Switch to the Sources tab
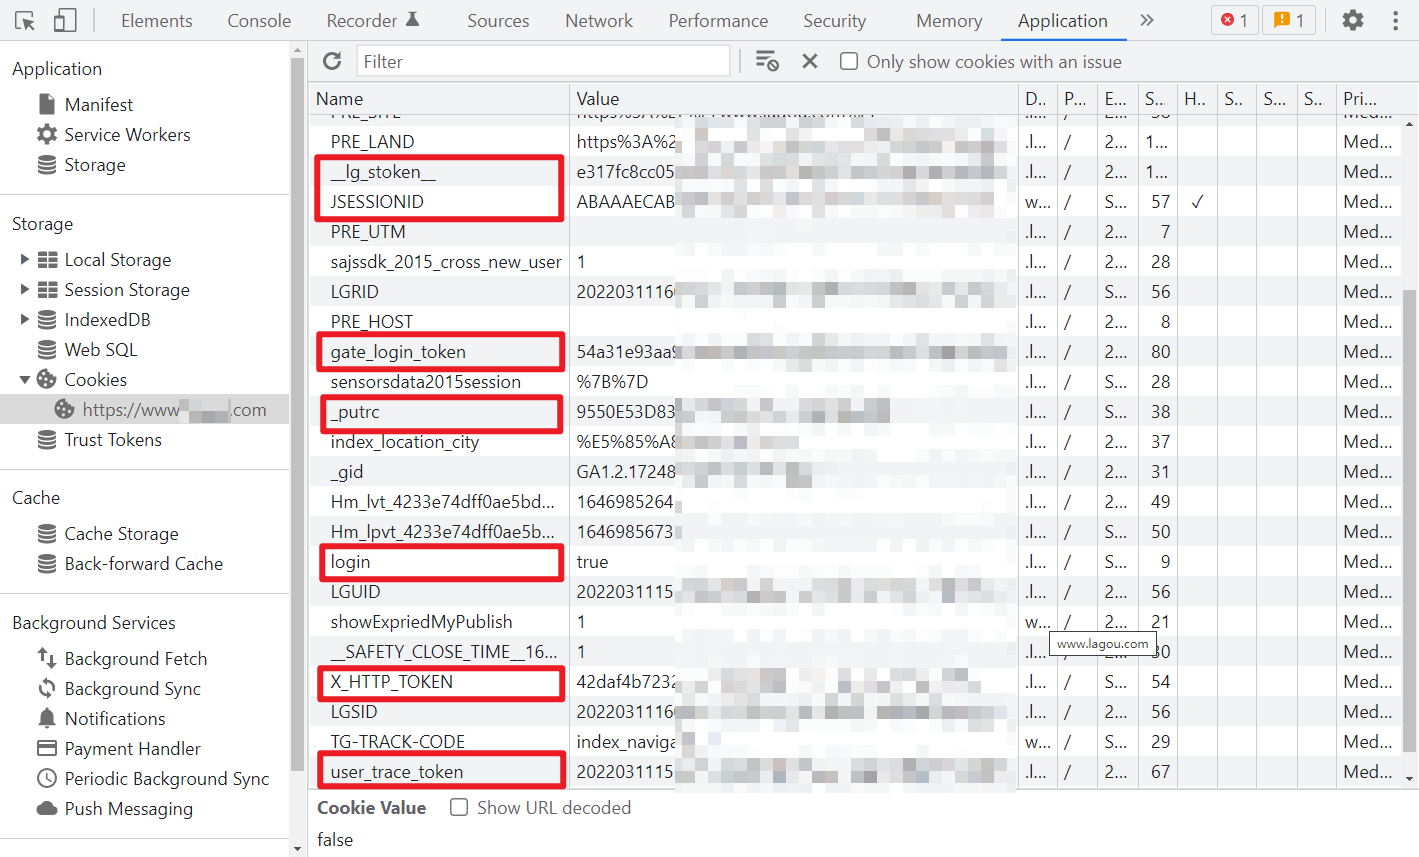 click(498, 20)
